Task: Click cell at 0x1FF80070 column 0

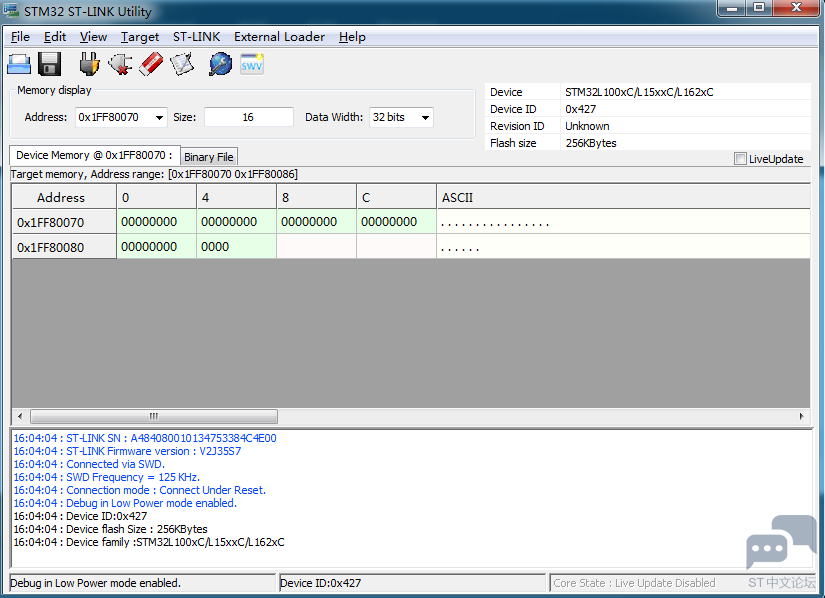Action: pyautogui.click(x=157, y=222)
